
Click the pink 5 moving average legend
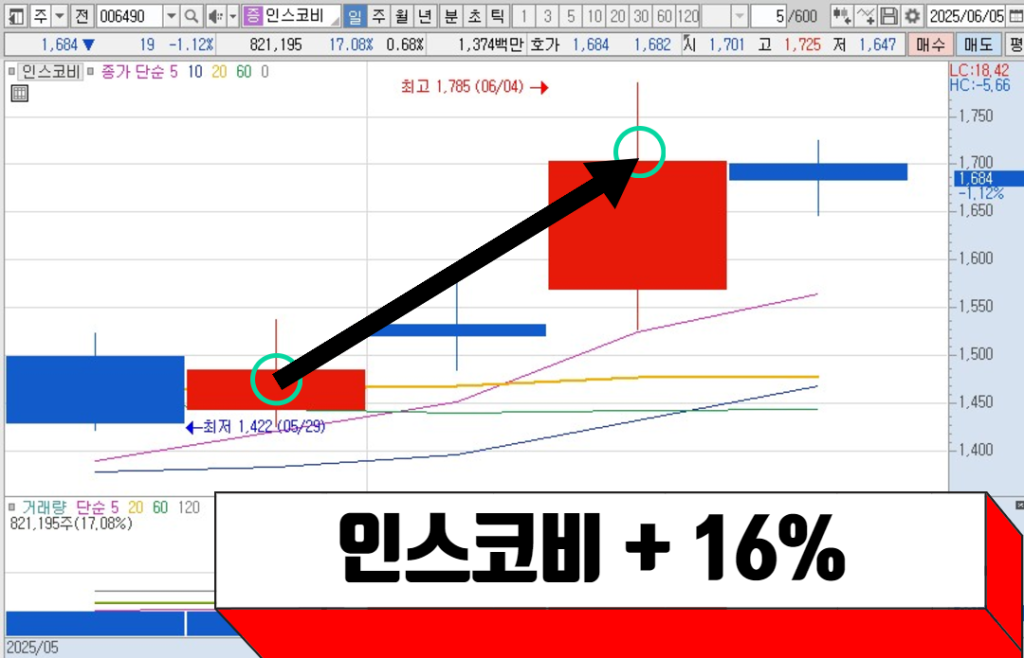(x=173, y=72)
